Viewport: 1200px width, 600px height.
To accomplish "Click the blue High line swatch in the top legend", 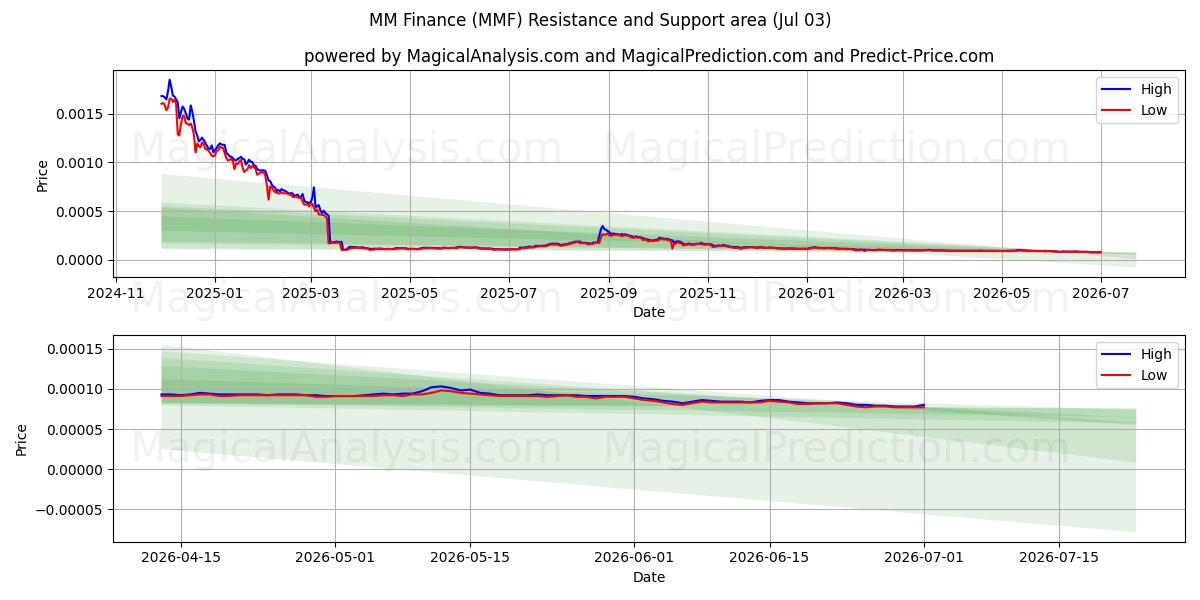I will click(x=1116, y=90).
